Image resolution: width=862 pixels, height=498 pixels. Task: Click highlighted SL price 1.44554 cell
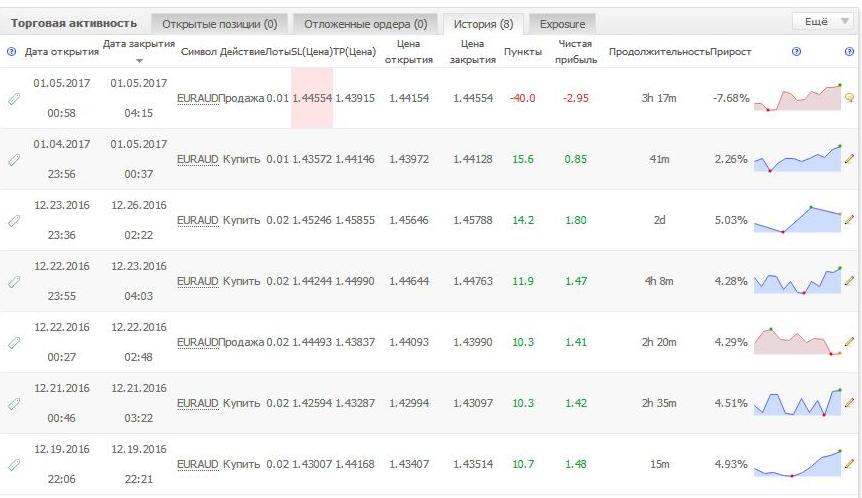click(312, 98)
